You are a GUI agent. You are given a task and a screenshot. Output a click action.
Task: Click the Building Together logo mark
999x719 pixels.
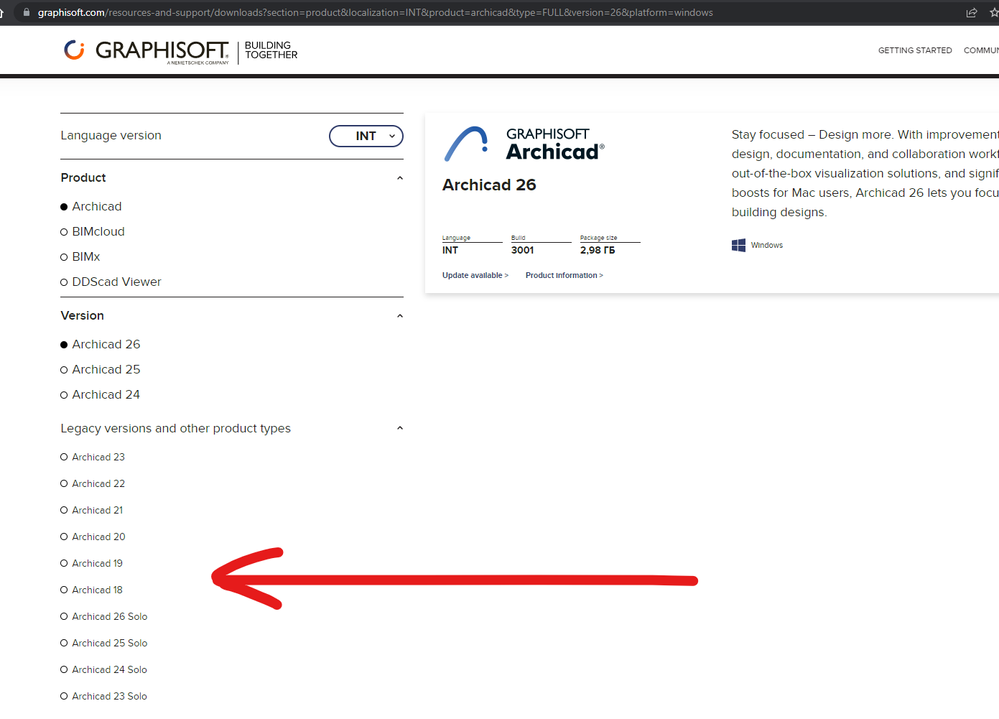(270, 50)
